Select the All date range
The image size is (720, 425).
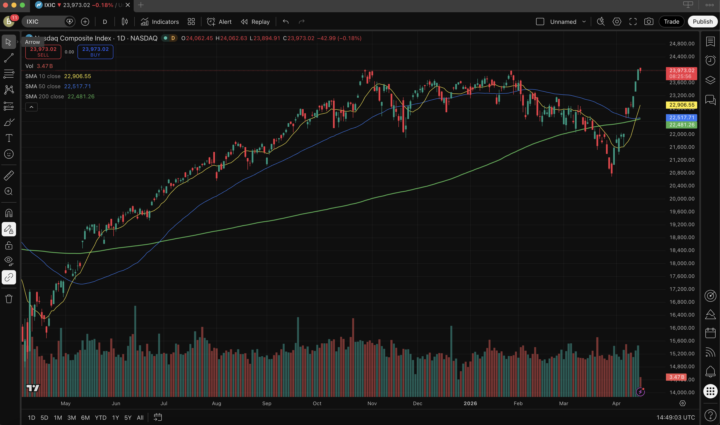pyautogui.click(x=140, y=418)
